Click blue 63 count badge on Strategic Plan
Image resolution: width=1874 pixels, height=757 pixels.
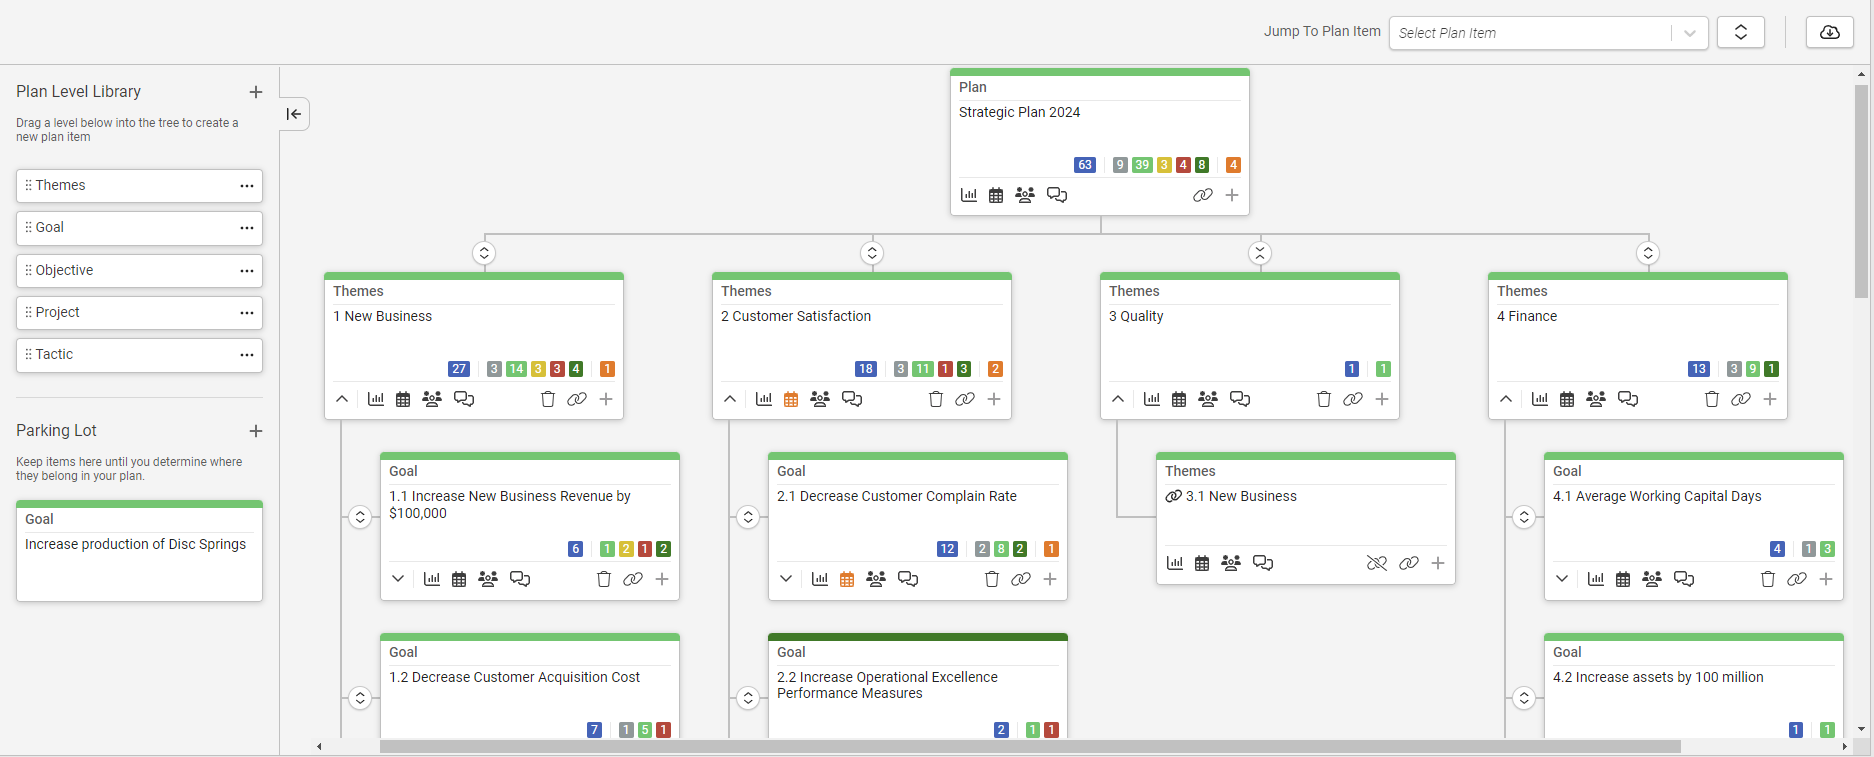pyautogui.click(x=1085, y=165)
